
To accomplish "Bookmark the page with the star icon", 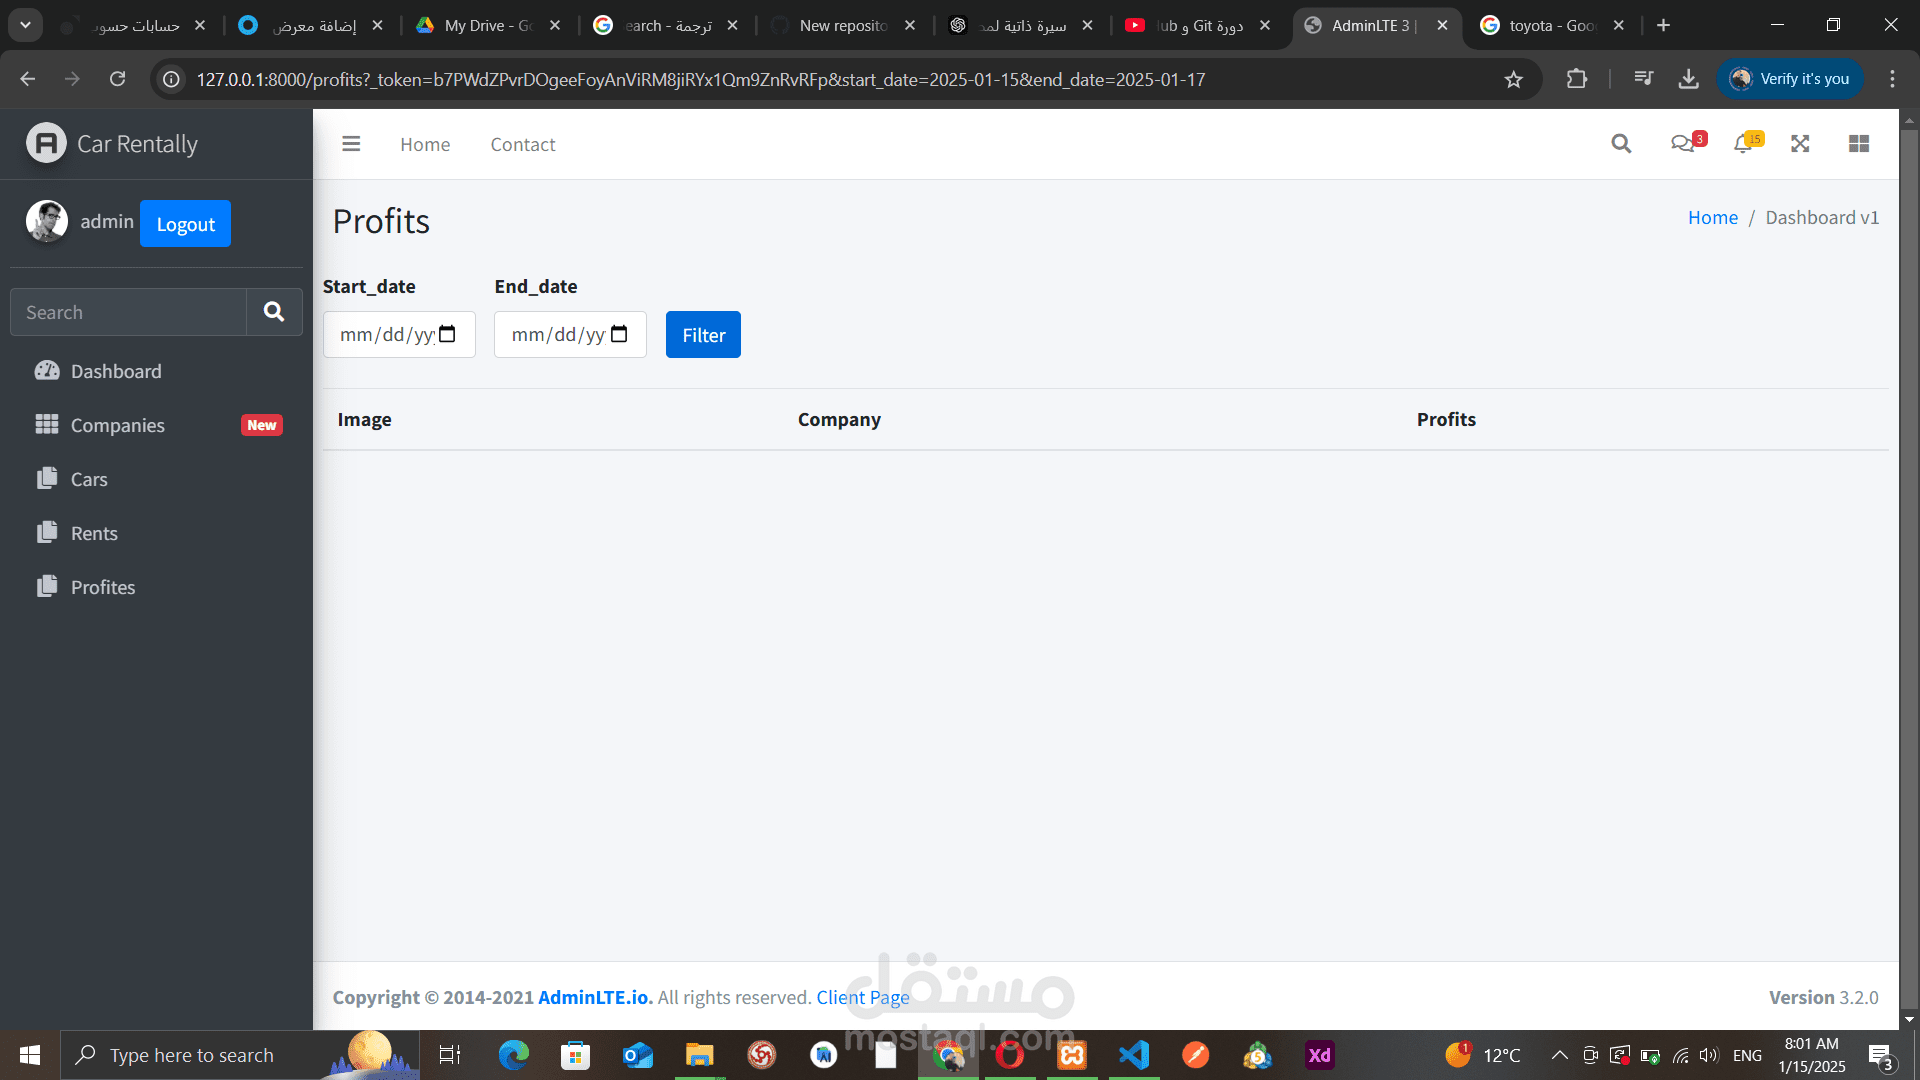I will pos(1514,79).
